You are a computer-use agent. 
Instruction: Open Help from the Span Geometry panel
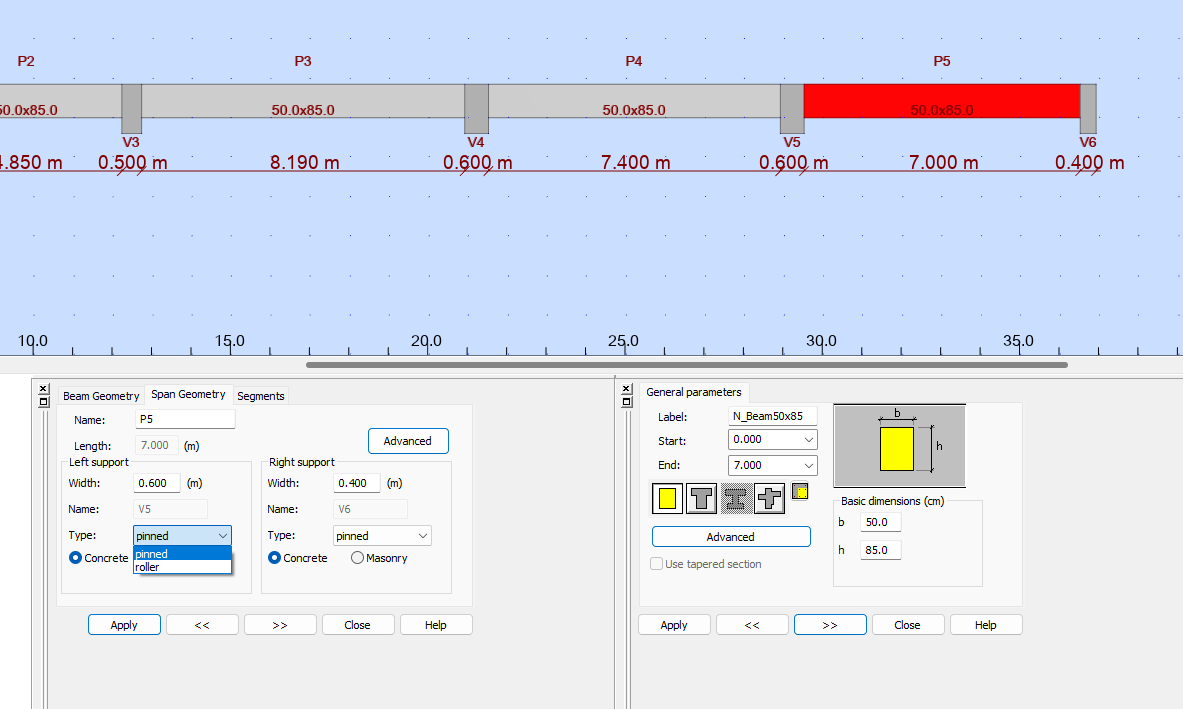[436, 625]
